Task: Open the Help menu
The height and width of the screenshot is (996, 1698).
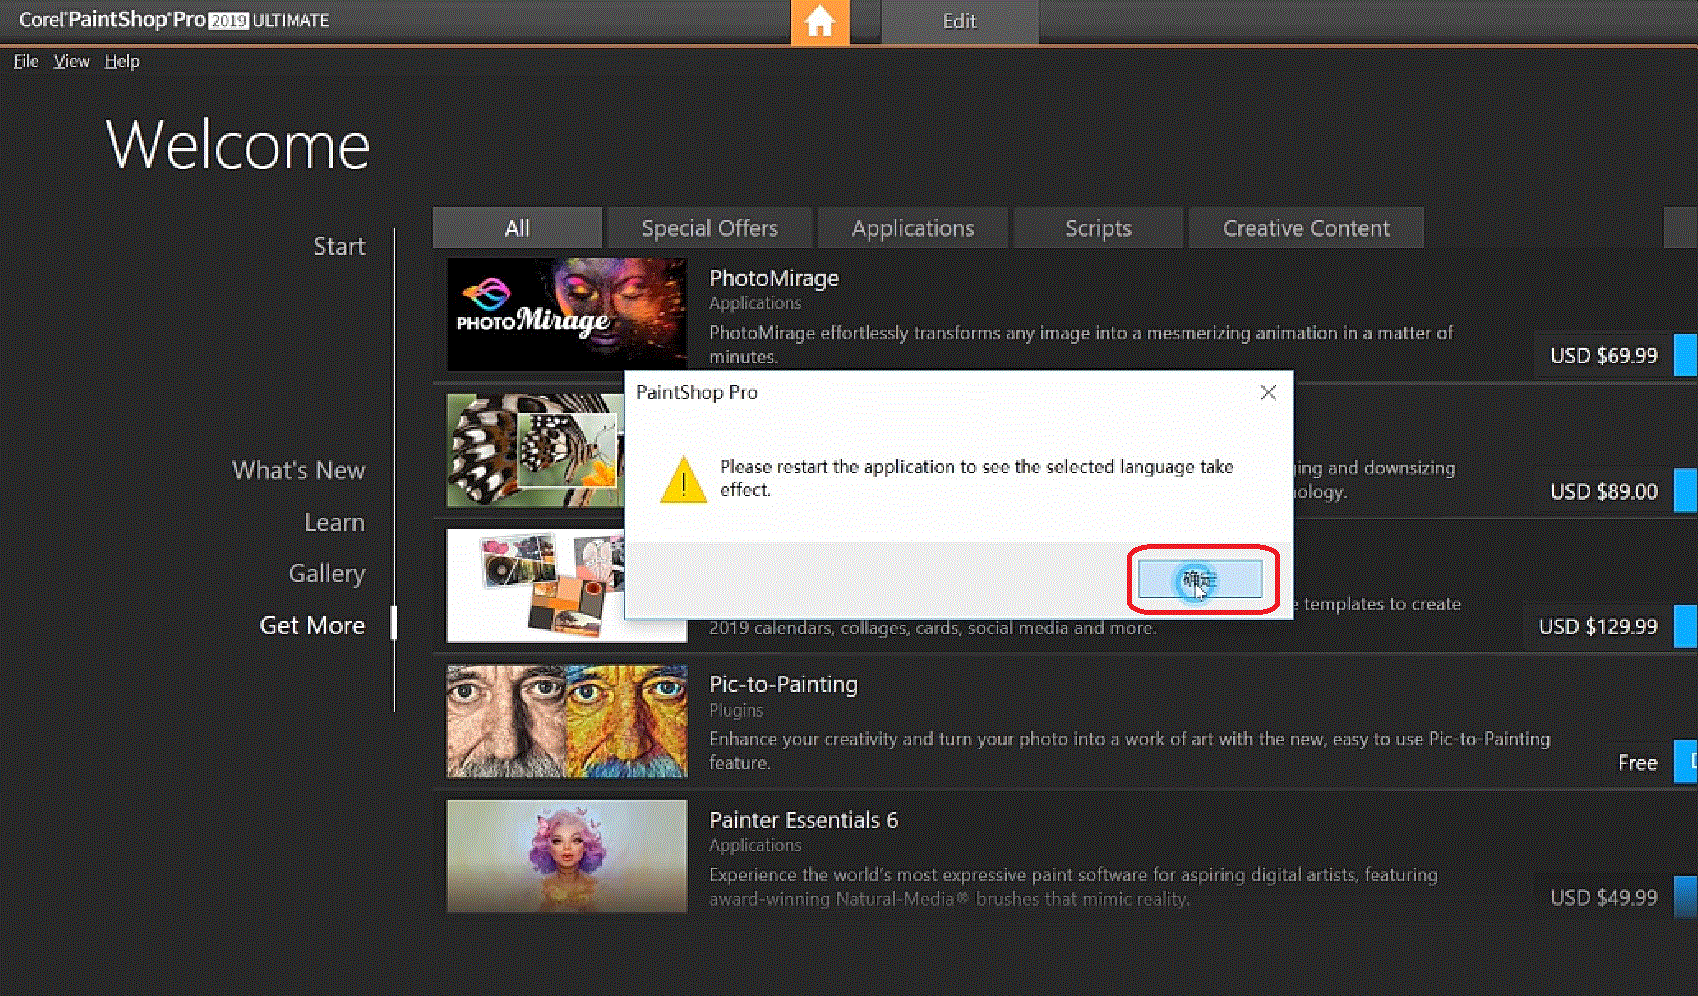Action: (122, 61)
